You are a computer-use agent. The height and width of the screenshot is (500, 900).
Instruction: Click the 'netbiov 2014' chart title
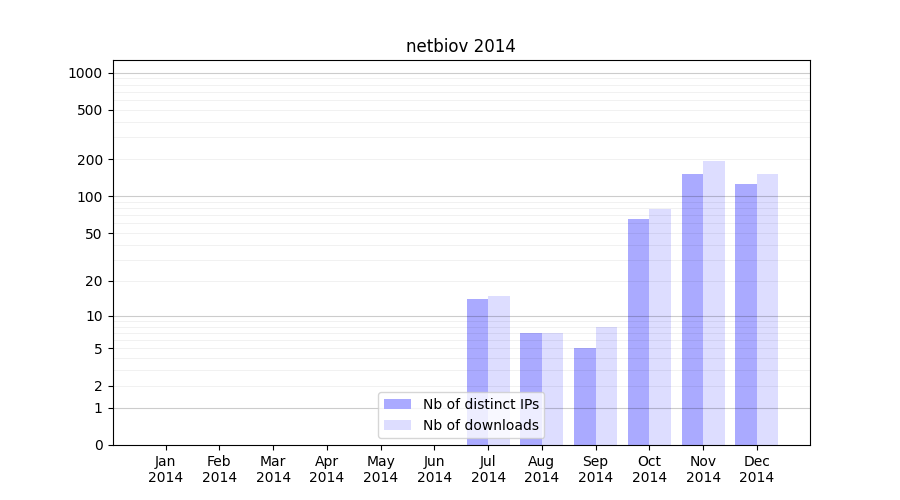pos(460,46)
